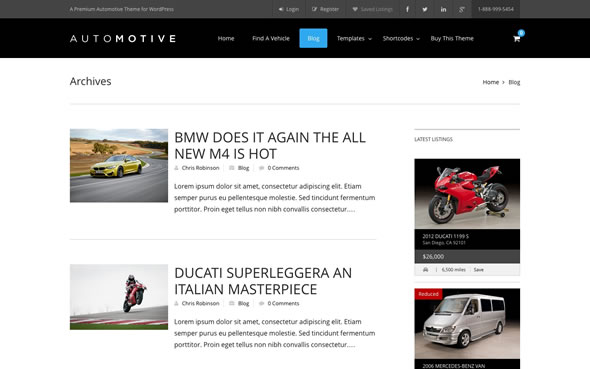Open the red Ducati 1199 S listing image
The height and width of the screenshot is (369, 590).
pos(467,194)
